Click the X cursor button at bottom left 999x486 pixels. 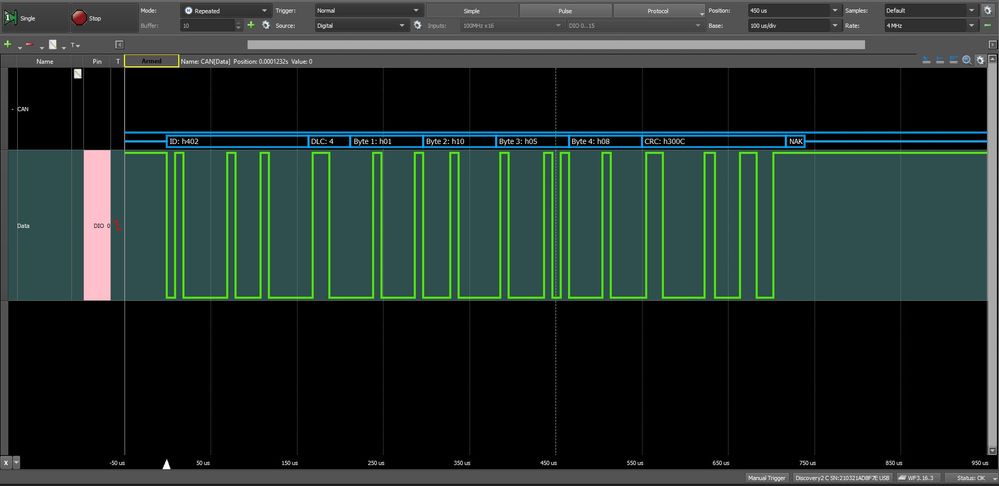click(x=6, y=462)
